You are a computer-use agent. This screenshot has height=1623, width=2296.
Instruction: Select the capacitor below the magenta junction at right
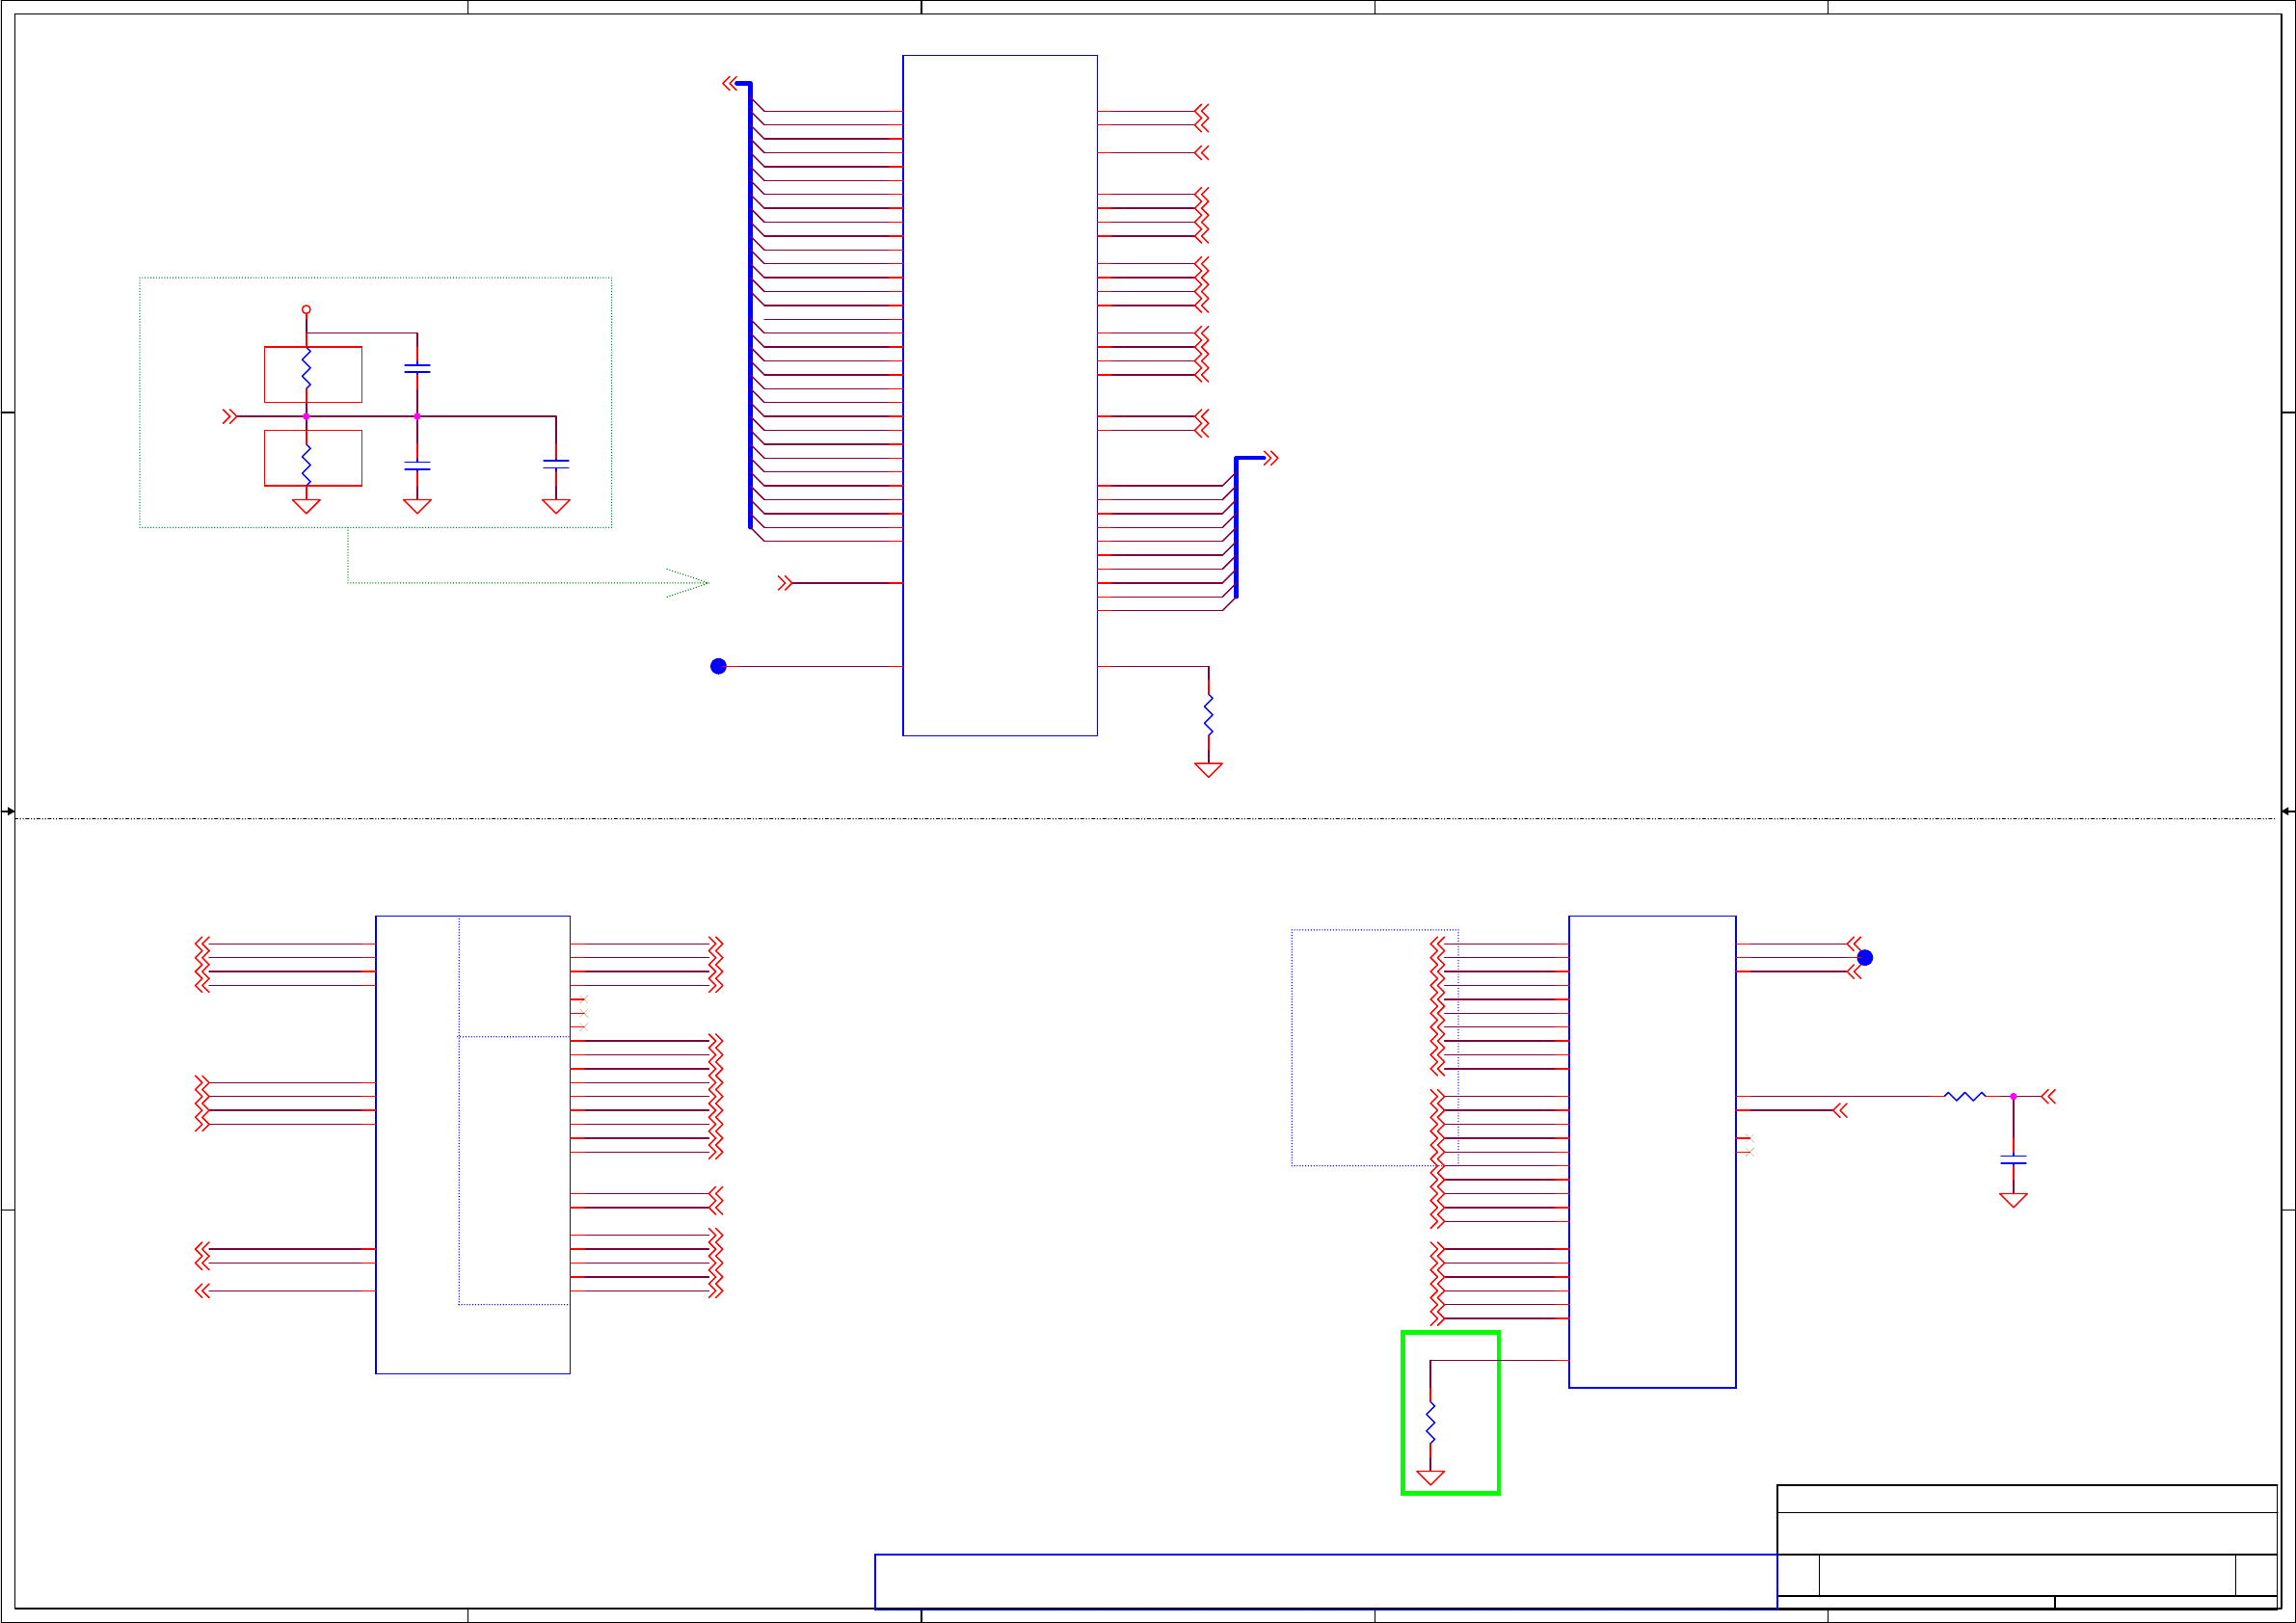pos(2013,1160)
